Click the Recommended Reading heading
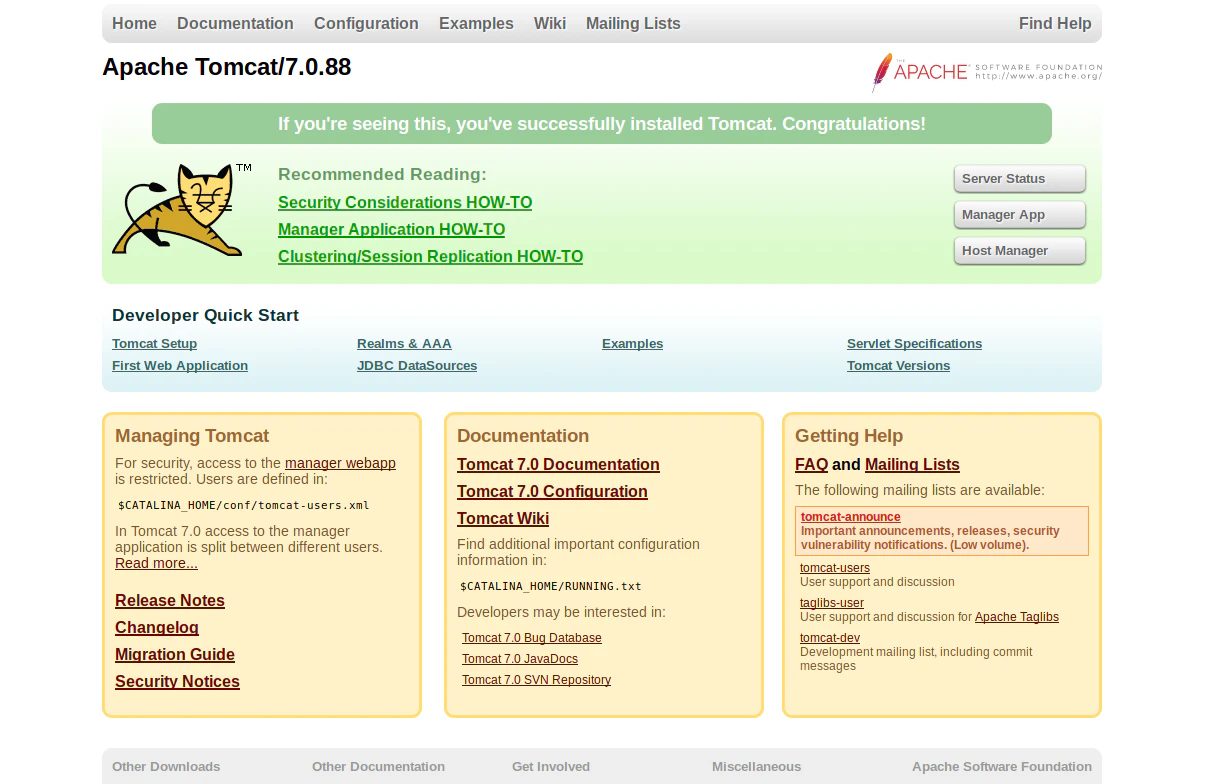This screenshot has width=1217, height=784. tap(382, 174)
